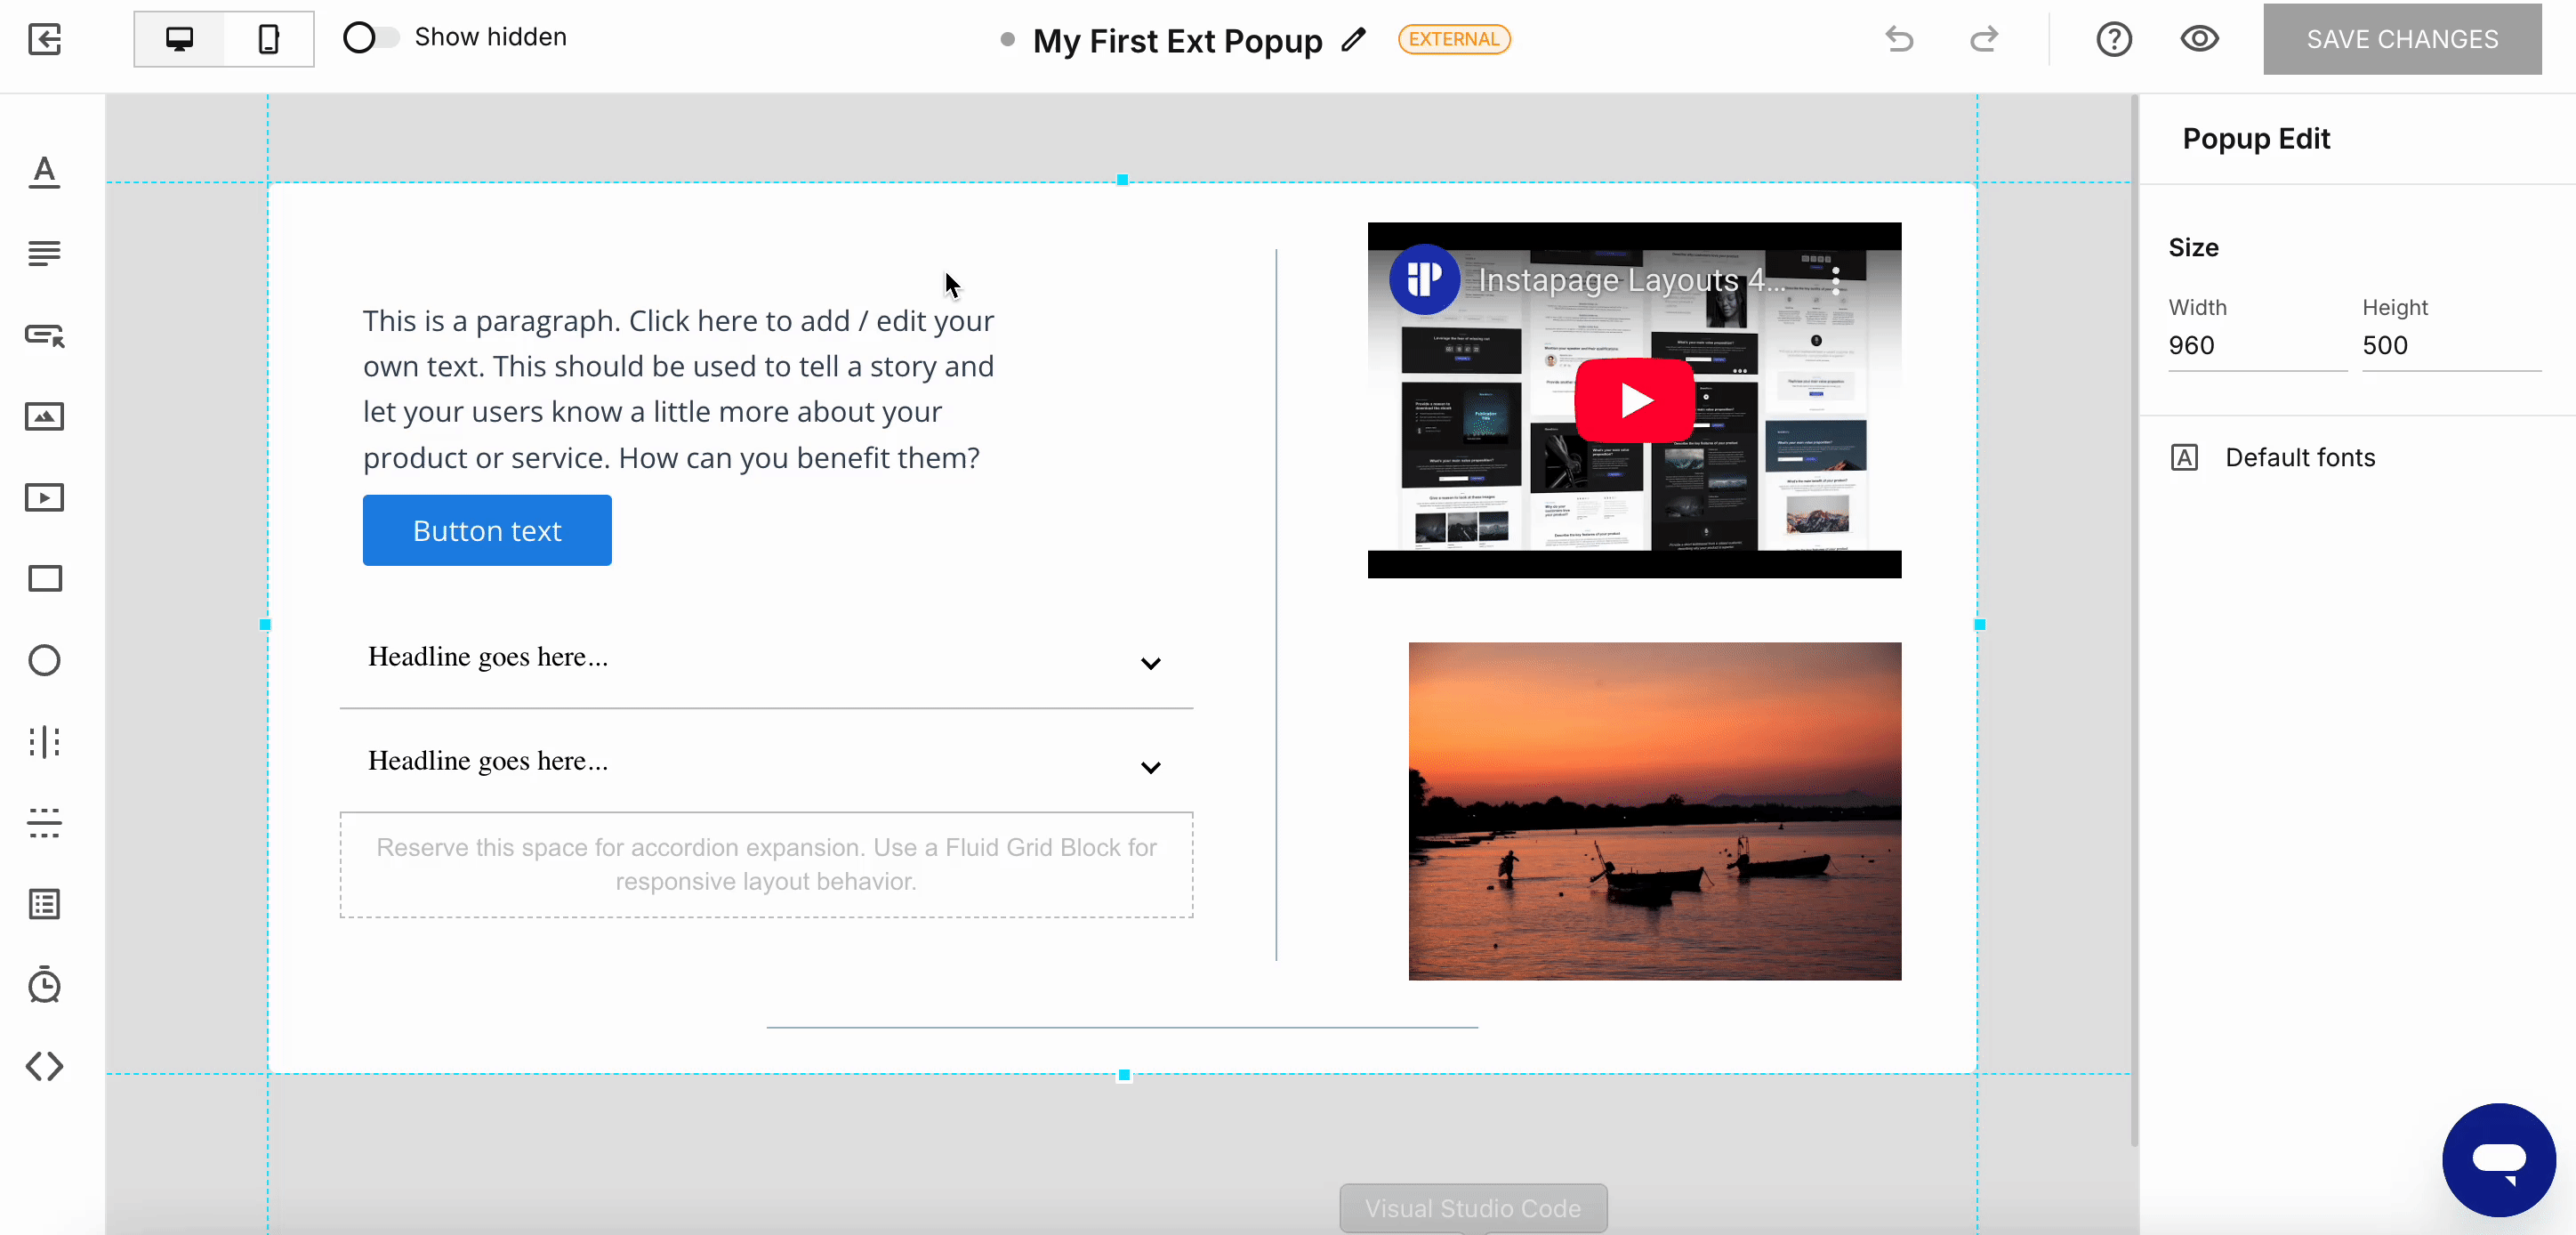Open the Preview eye icon
The width and height of the screenshot is (2576, 1235).
[x=2200, y=39]
